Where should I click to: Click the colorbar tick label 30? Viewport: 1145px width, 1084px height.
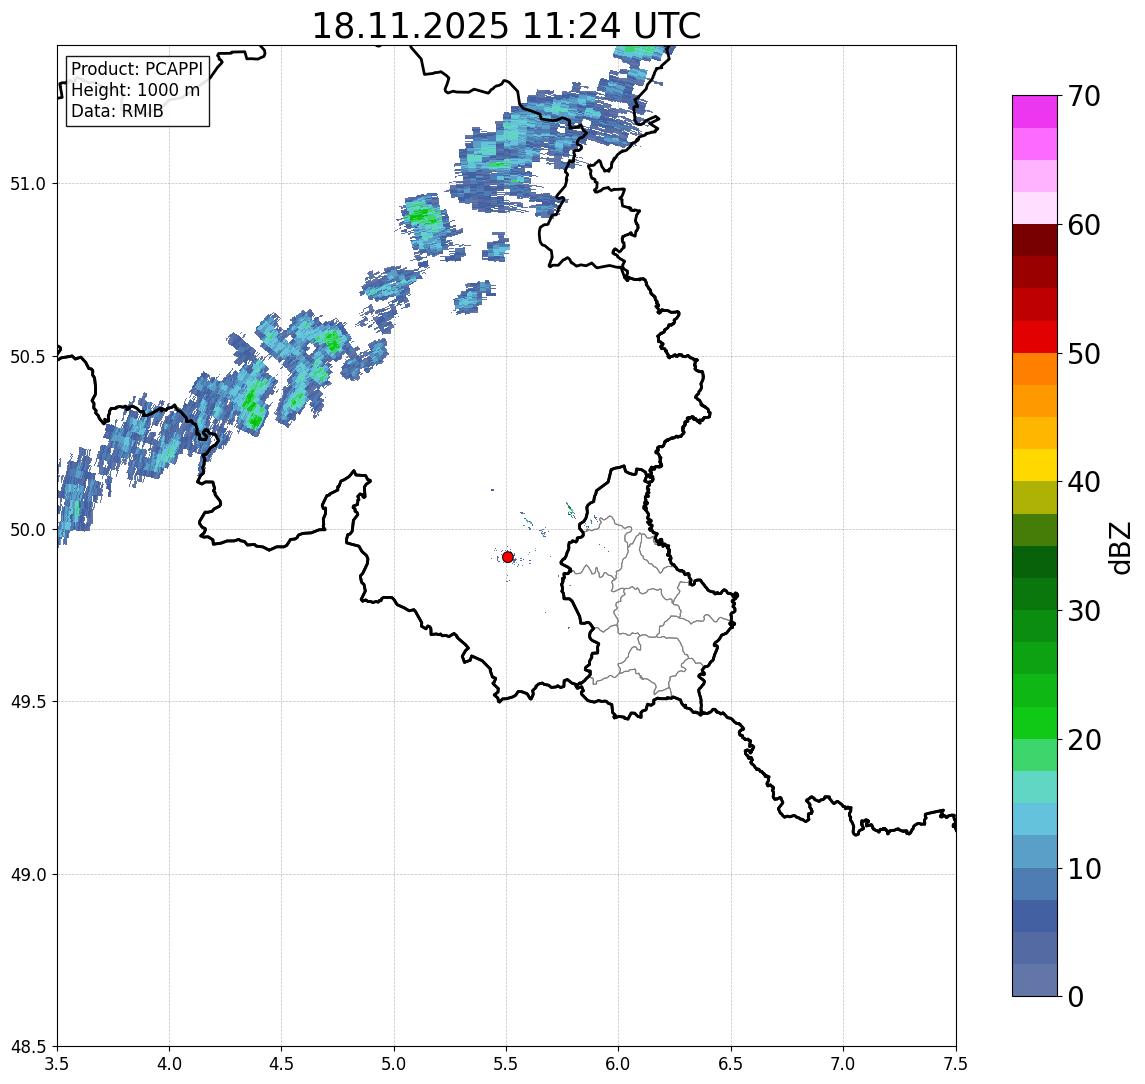(x=1084, y=611)
